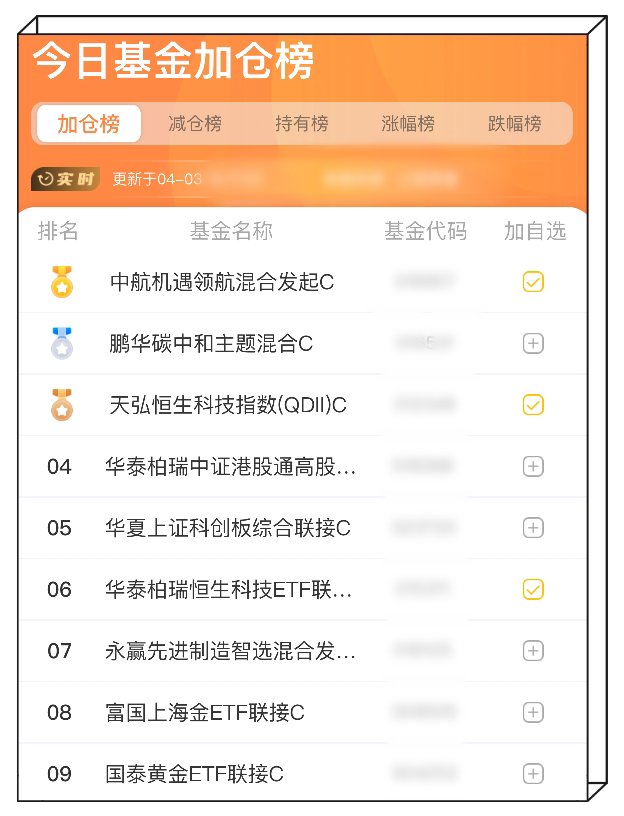Add 永赢先进制造智选混合 fund to favorites

pyautogui.click(x=533, y=651)
